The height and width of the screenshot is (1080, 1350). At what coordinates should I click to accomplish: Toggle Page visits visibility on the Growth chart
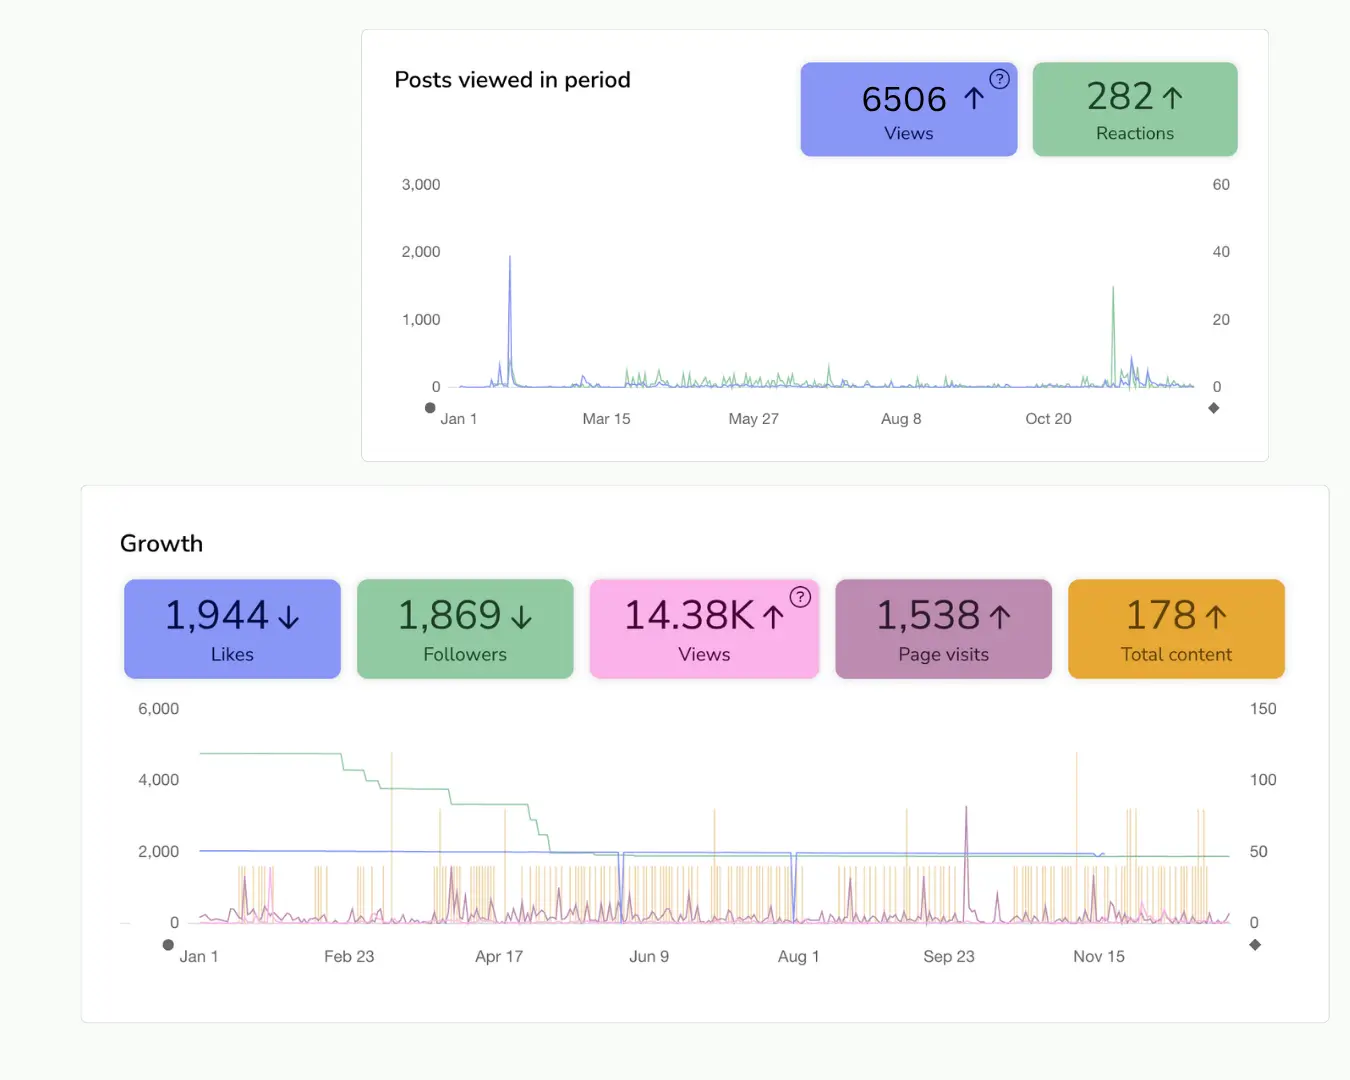click(942, 629)
